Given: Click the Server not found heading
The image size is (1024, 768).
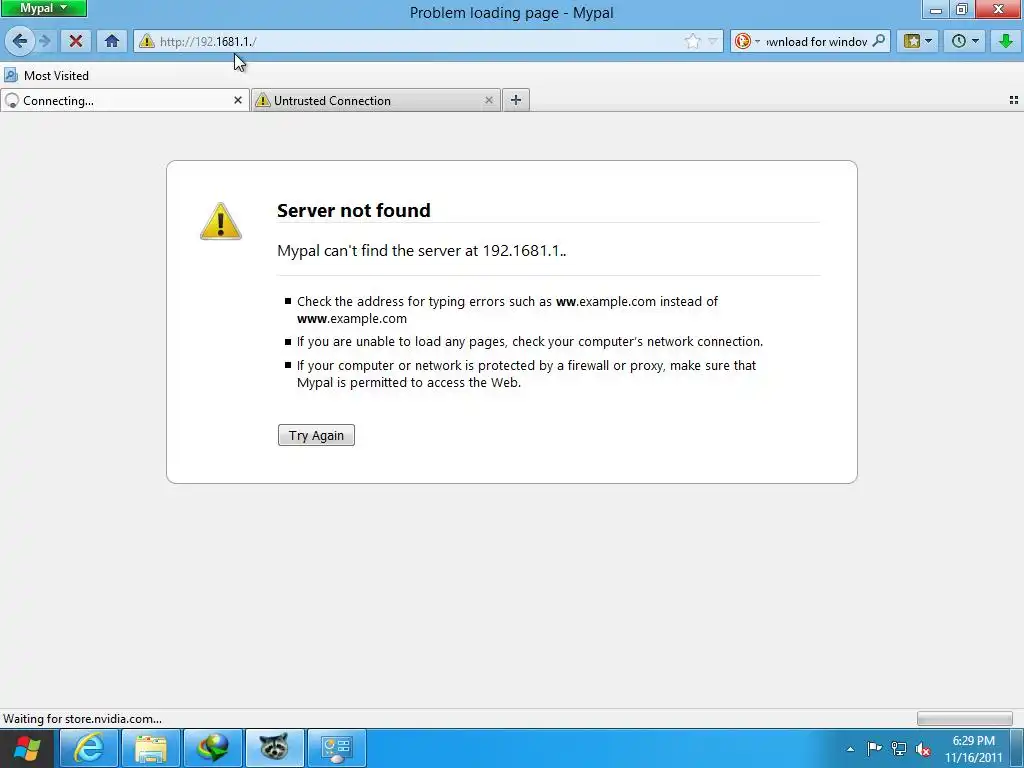Looking at the screenshot, I should 353,210.
